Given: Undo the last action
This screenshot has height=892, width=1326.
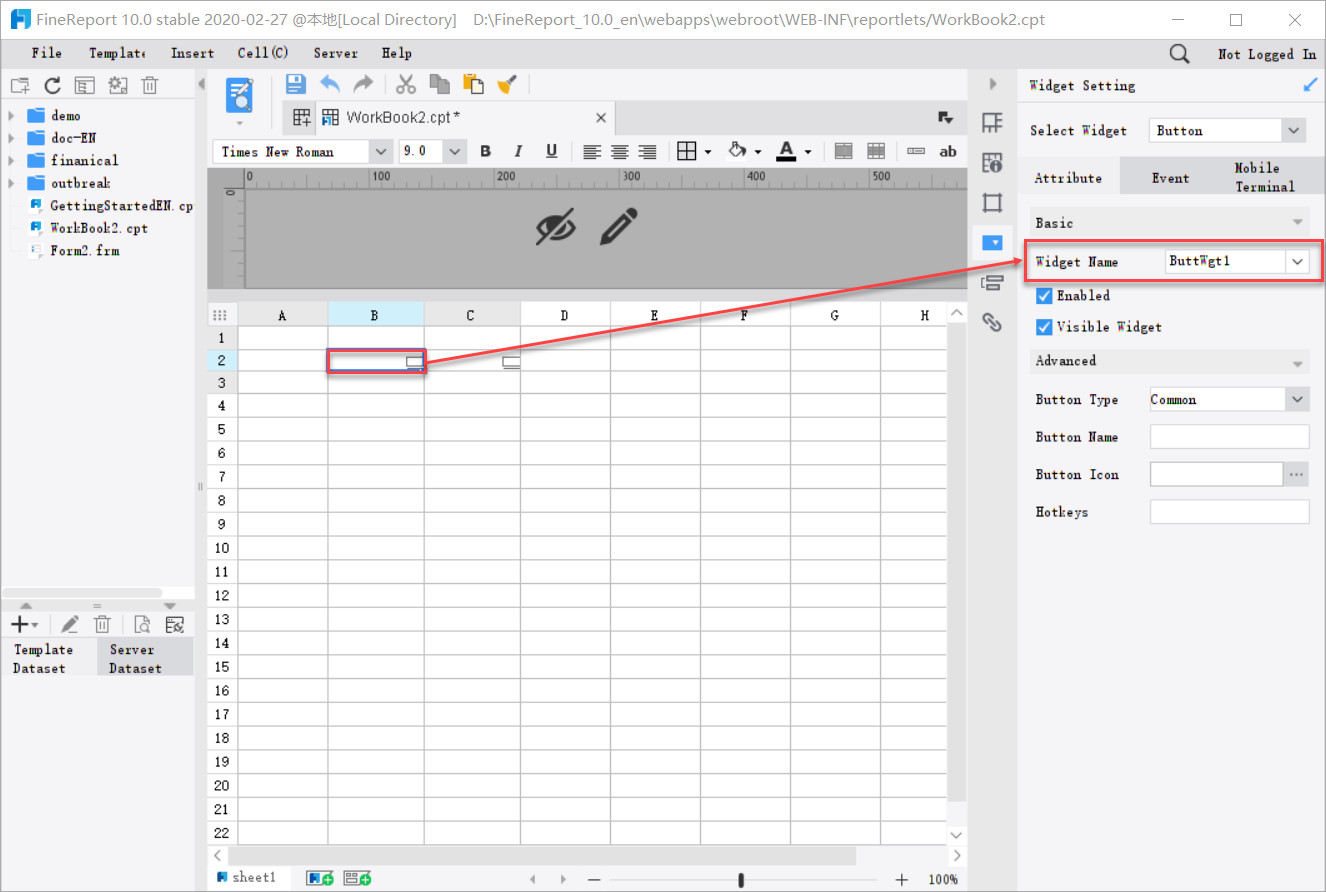Looking at the screenshot, I should 330,84.
